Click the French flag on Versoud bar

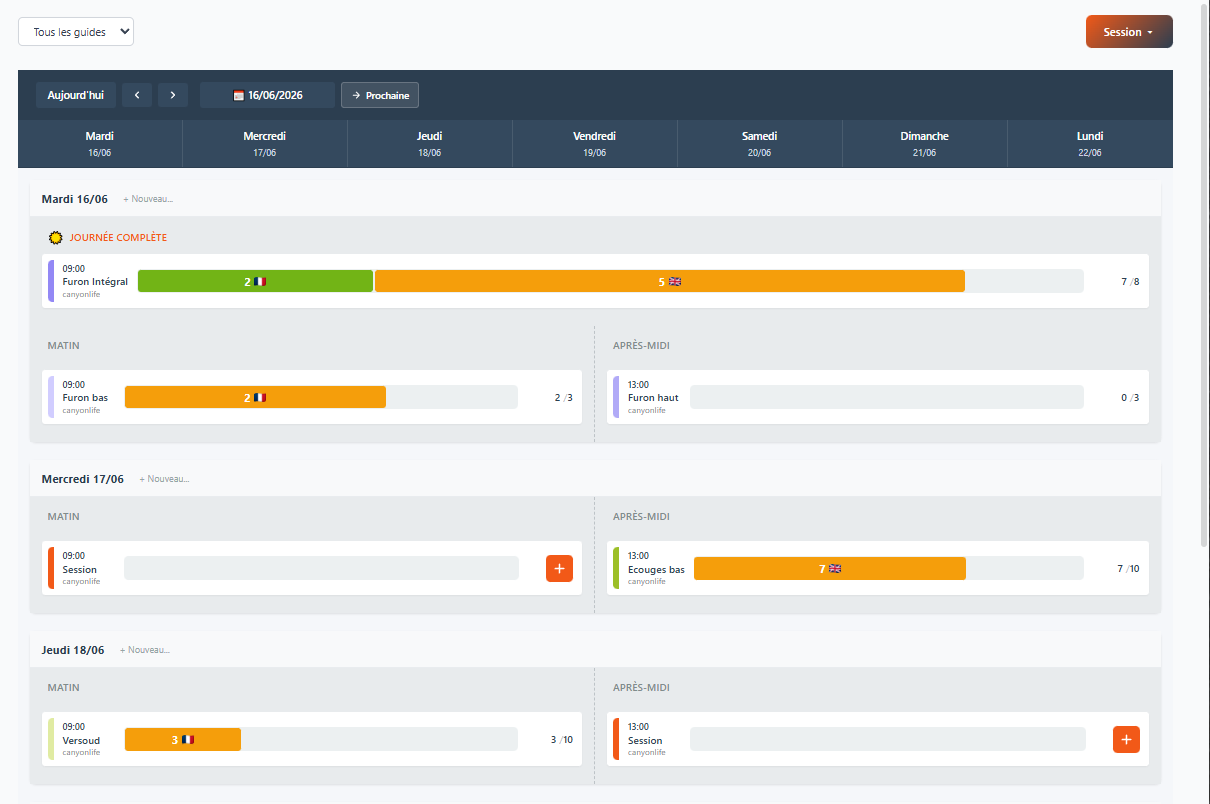pyautogui.click(x=188, y=740)
